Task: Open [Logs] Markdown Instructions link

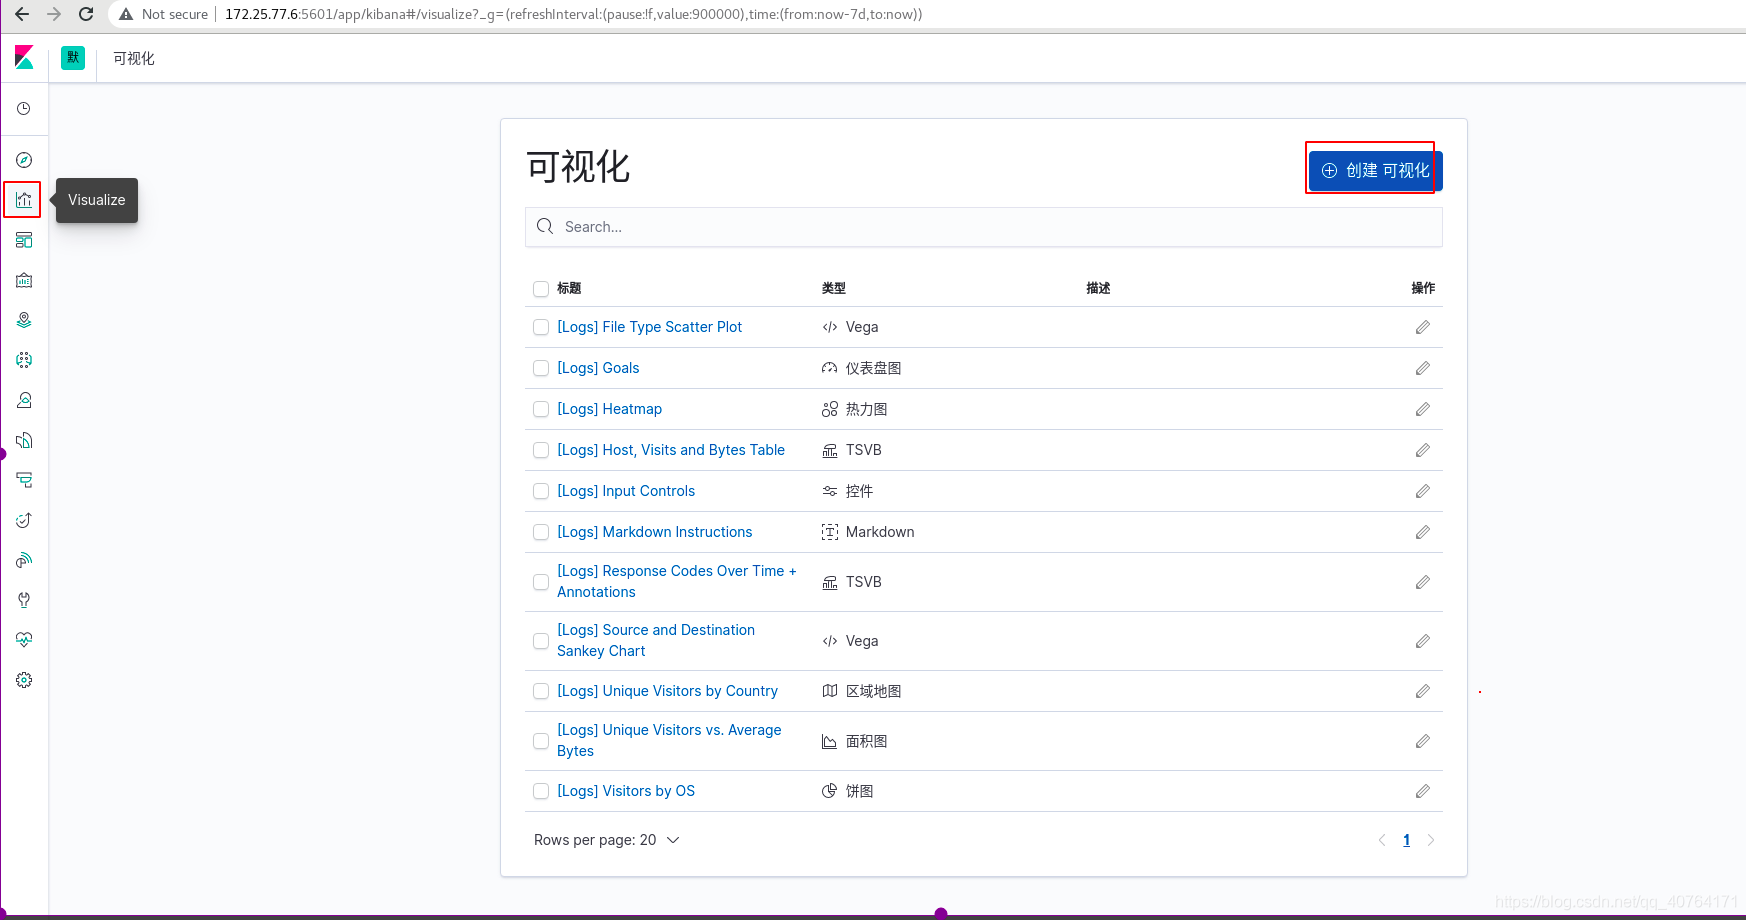Action: (x=654, y=532)
